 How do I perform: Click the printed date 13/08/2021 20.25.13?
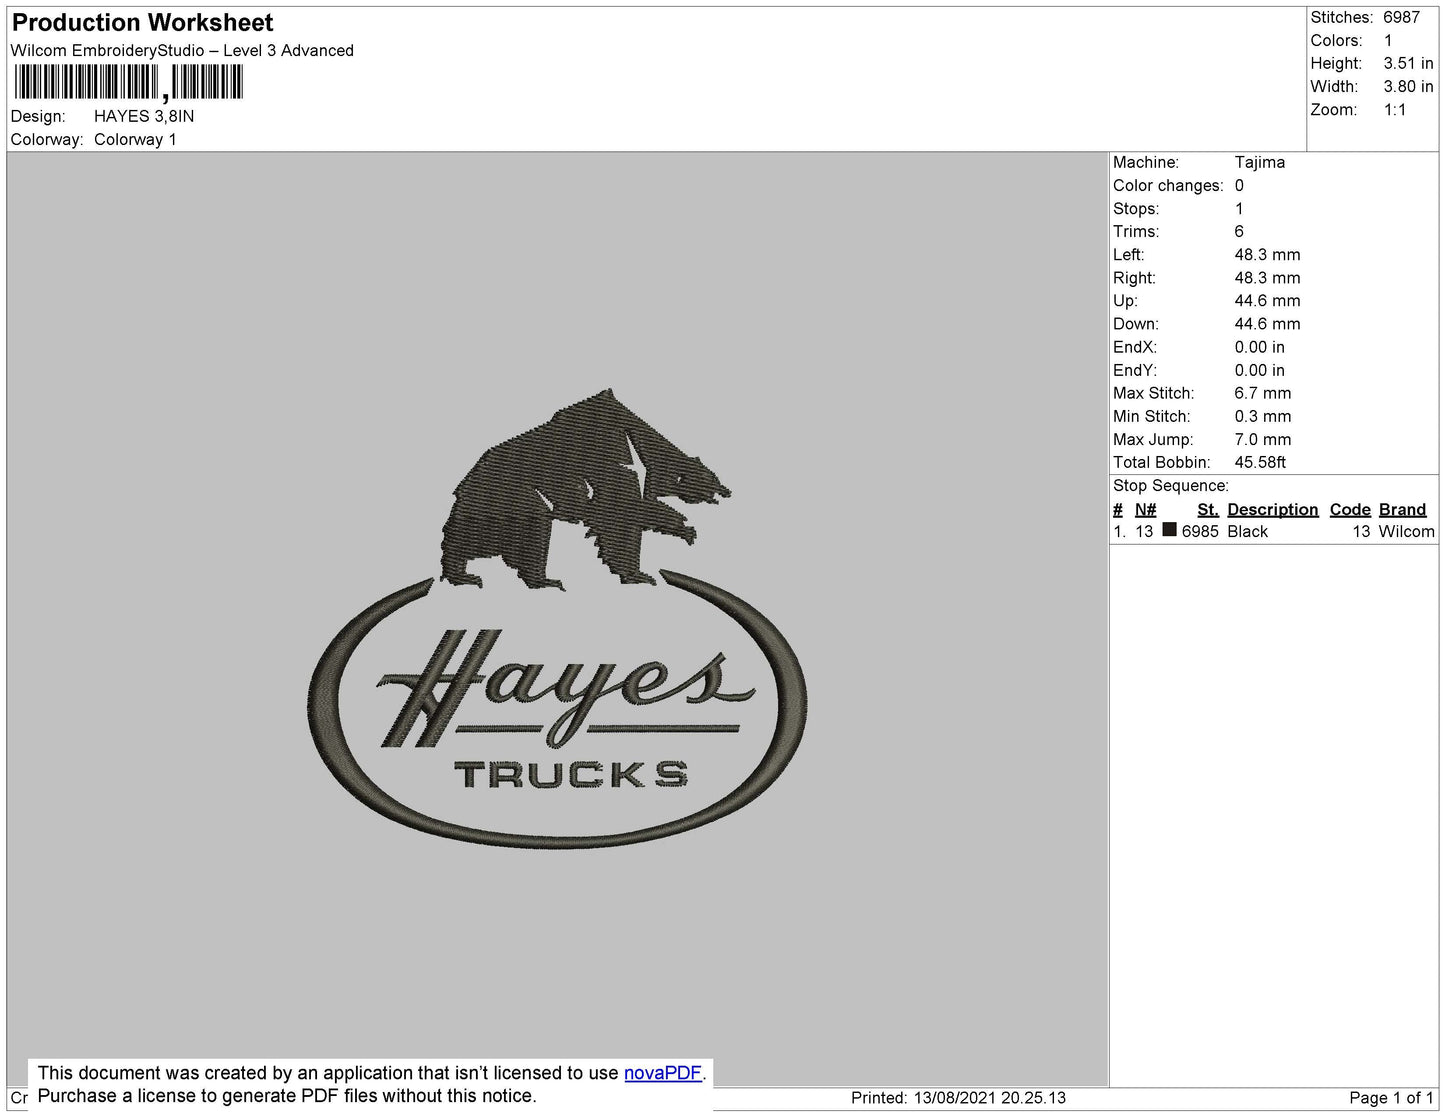click(x=990, y=1098)
